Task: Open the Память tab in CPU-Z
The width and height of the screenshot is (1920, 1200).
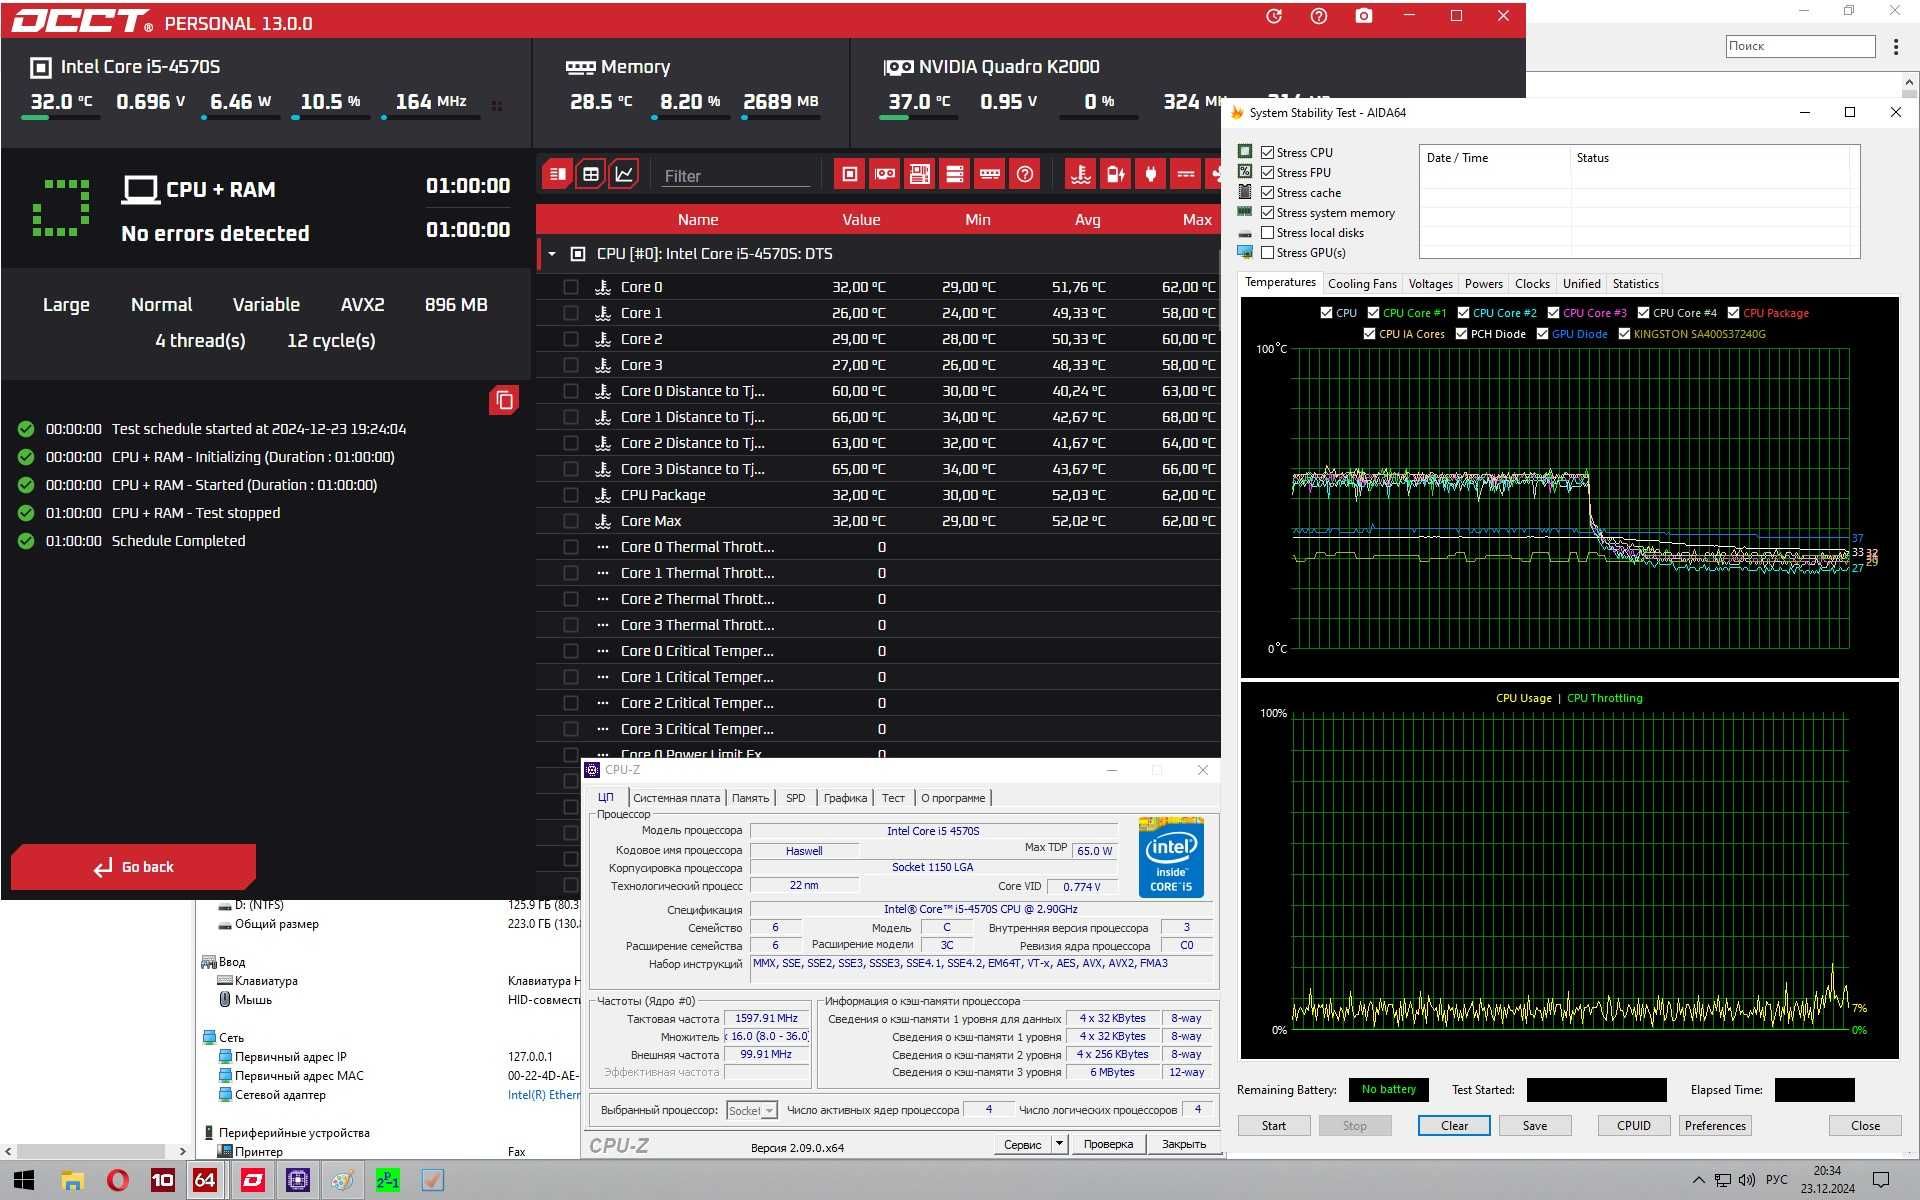Action: tap(750, 798)
